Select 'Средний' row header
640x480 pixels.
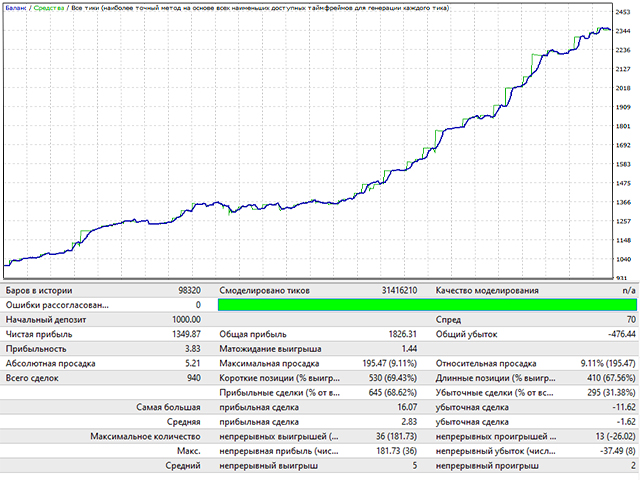183,466
